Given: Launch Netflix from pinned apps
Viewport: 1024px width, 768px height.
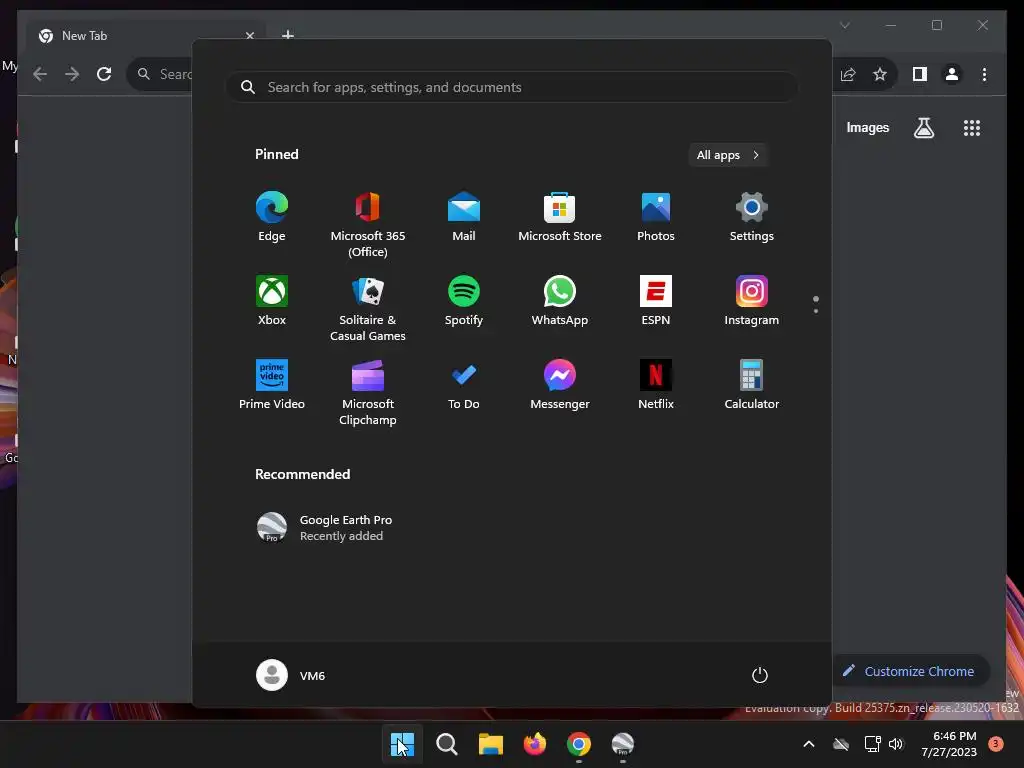Looking at the screenshot, I should [x=656, y=385].
